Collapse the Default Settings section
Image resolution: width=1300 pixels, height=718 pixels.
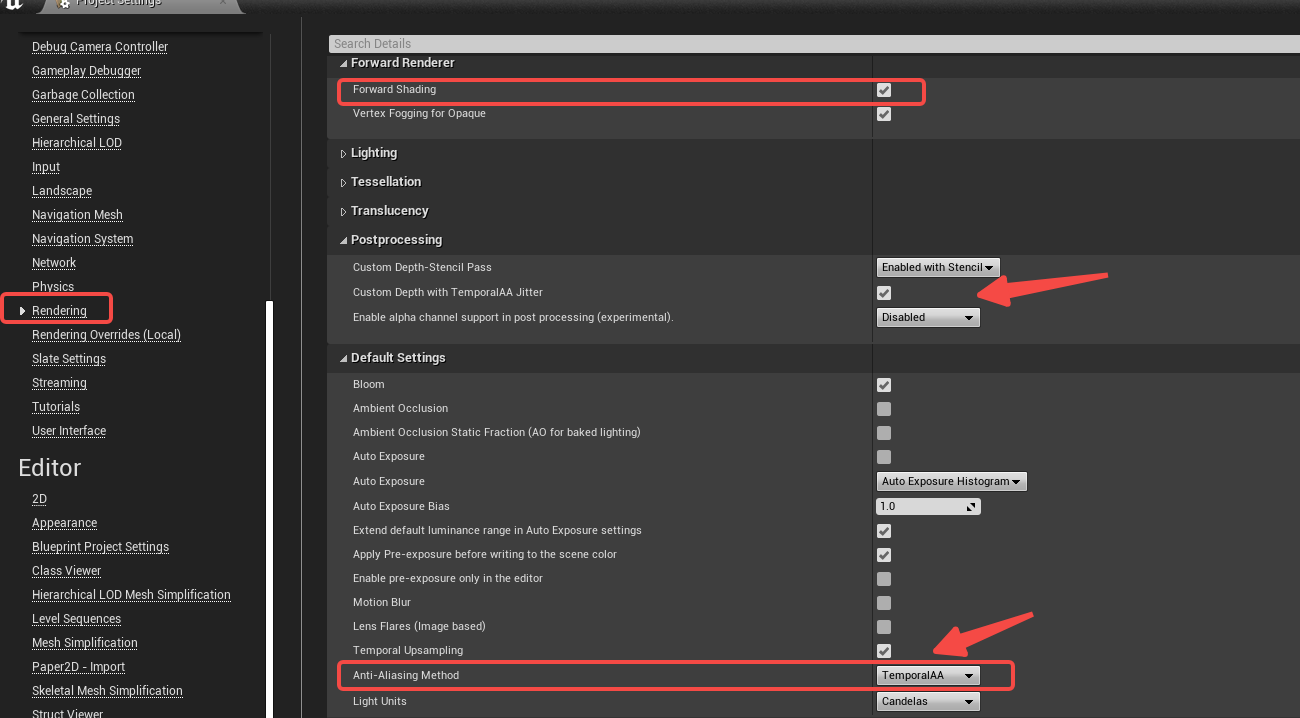[x=343, y=358]
